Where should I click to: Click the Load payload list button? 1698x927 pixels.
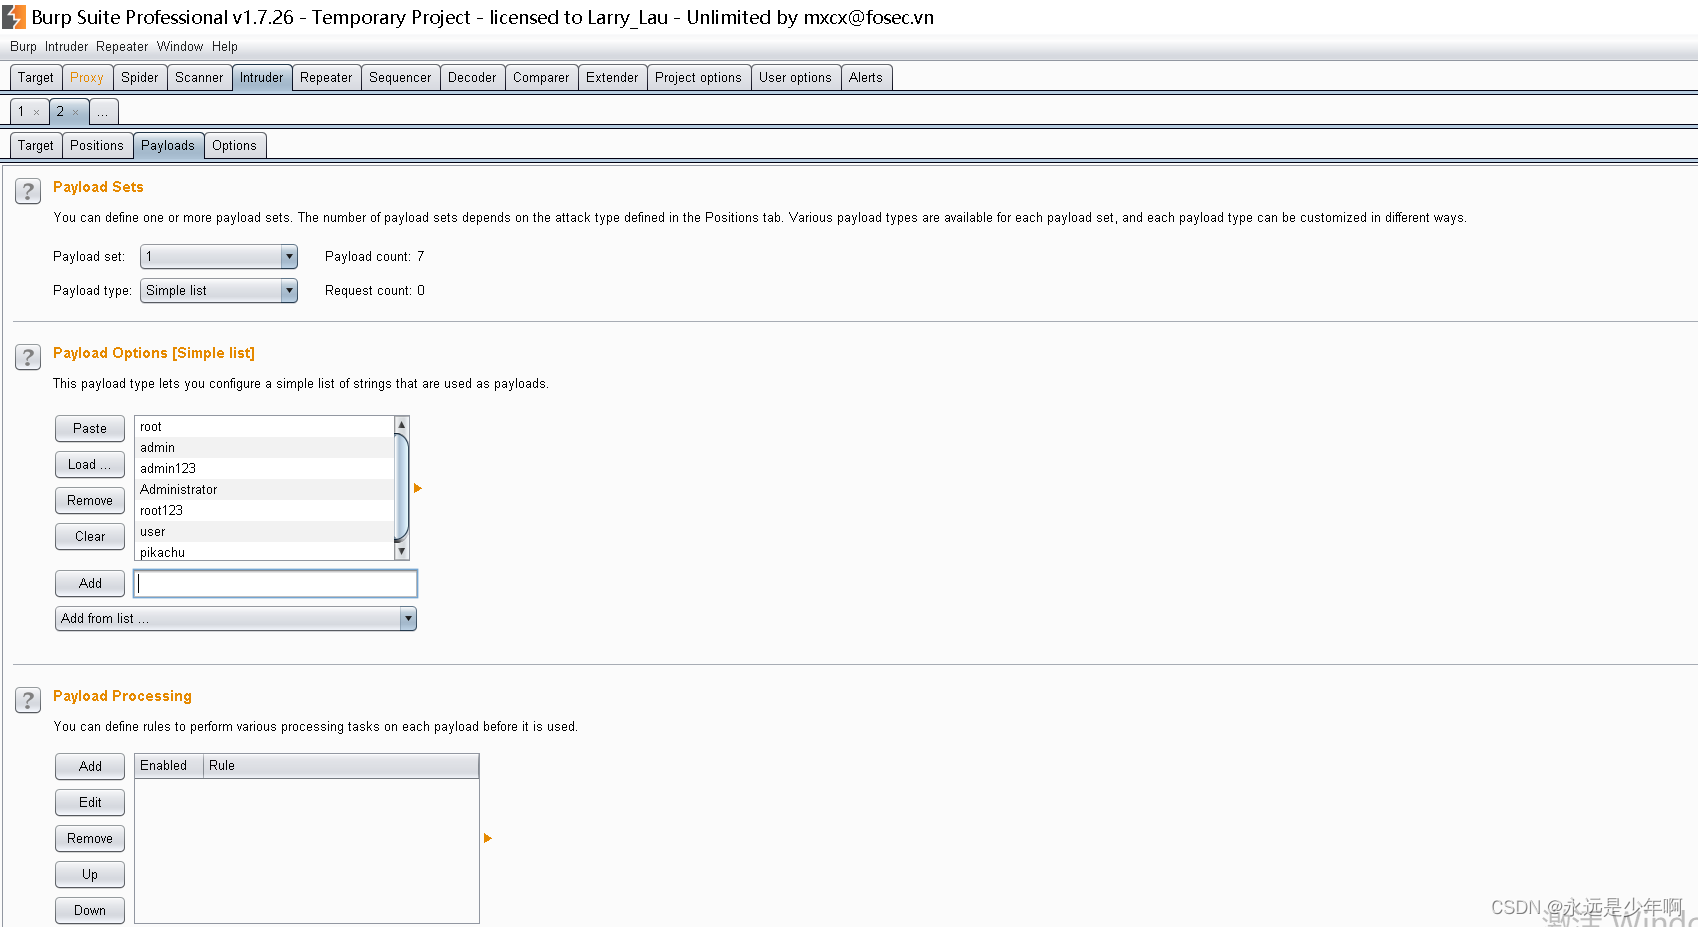tap(90, 465)
